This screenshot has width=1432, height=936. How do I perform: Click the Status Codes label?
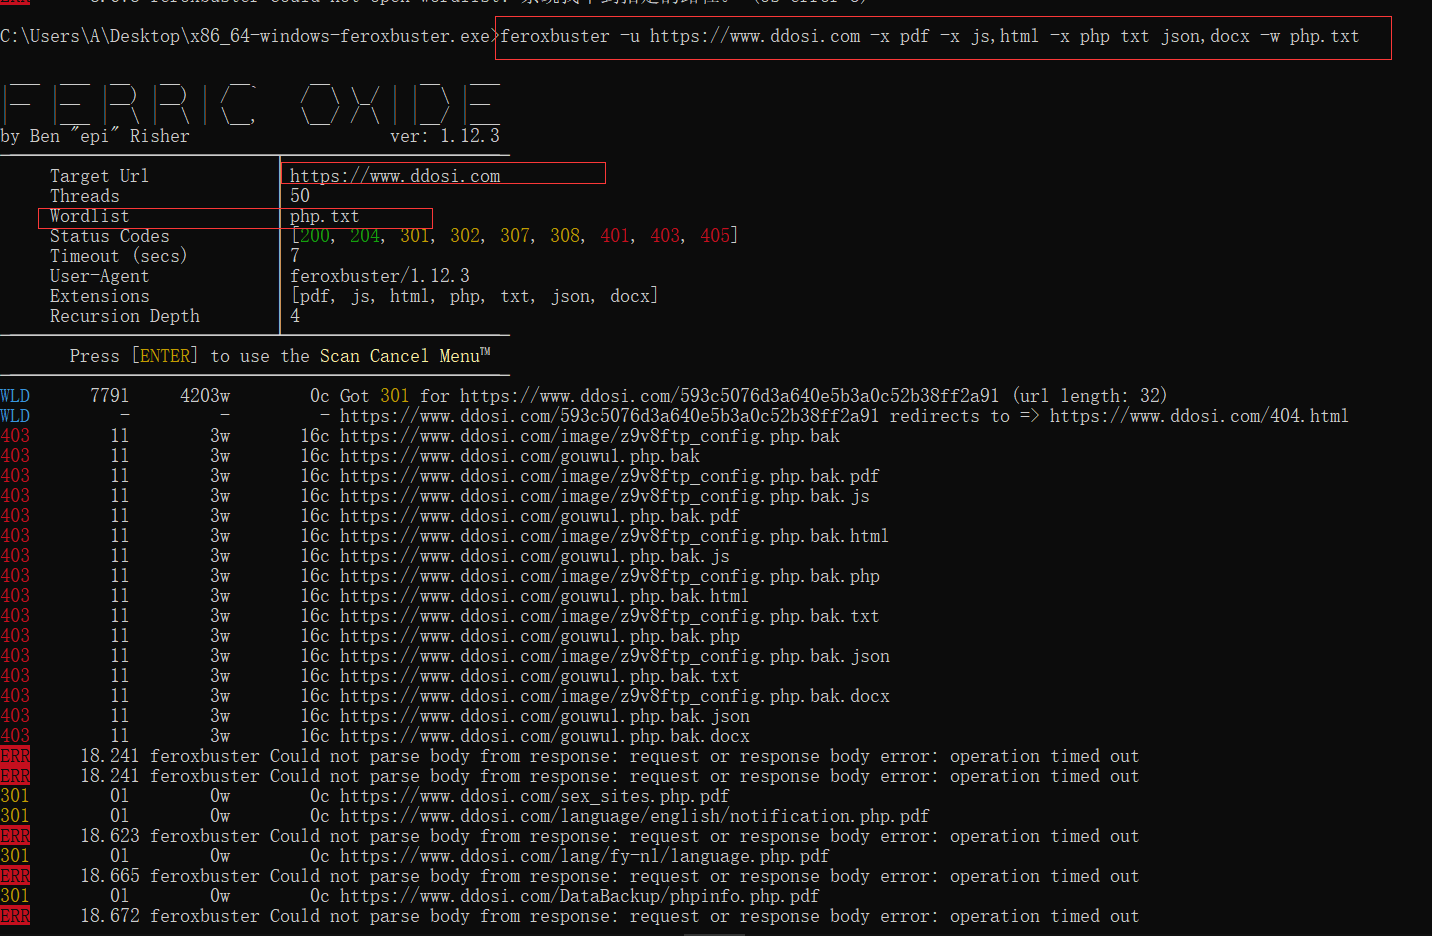tap(109, 236)
